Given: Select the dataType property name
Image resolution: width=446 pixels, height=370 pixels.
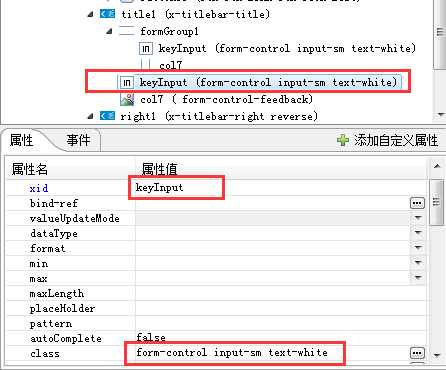Looking at the screenshot, I should (54, 233).
